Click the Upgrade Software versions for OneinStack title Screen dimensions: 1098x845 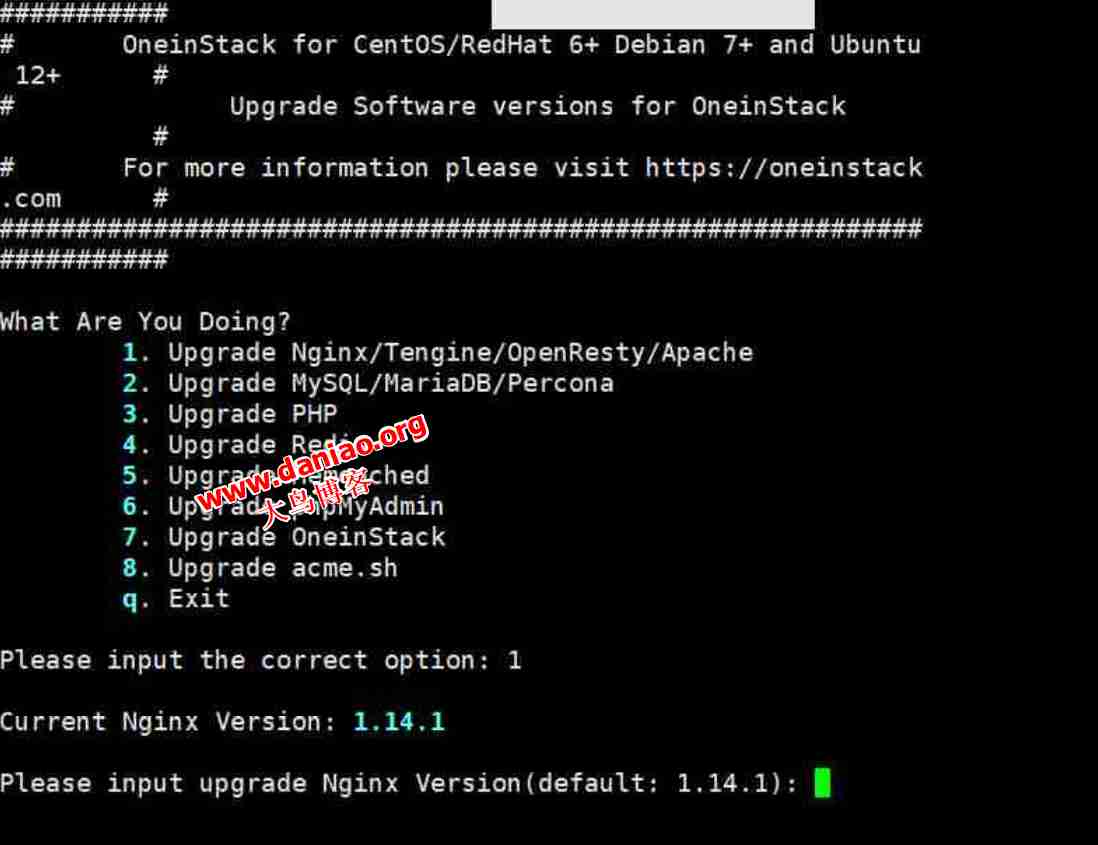click(538, 106)
